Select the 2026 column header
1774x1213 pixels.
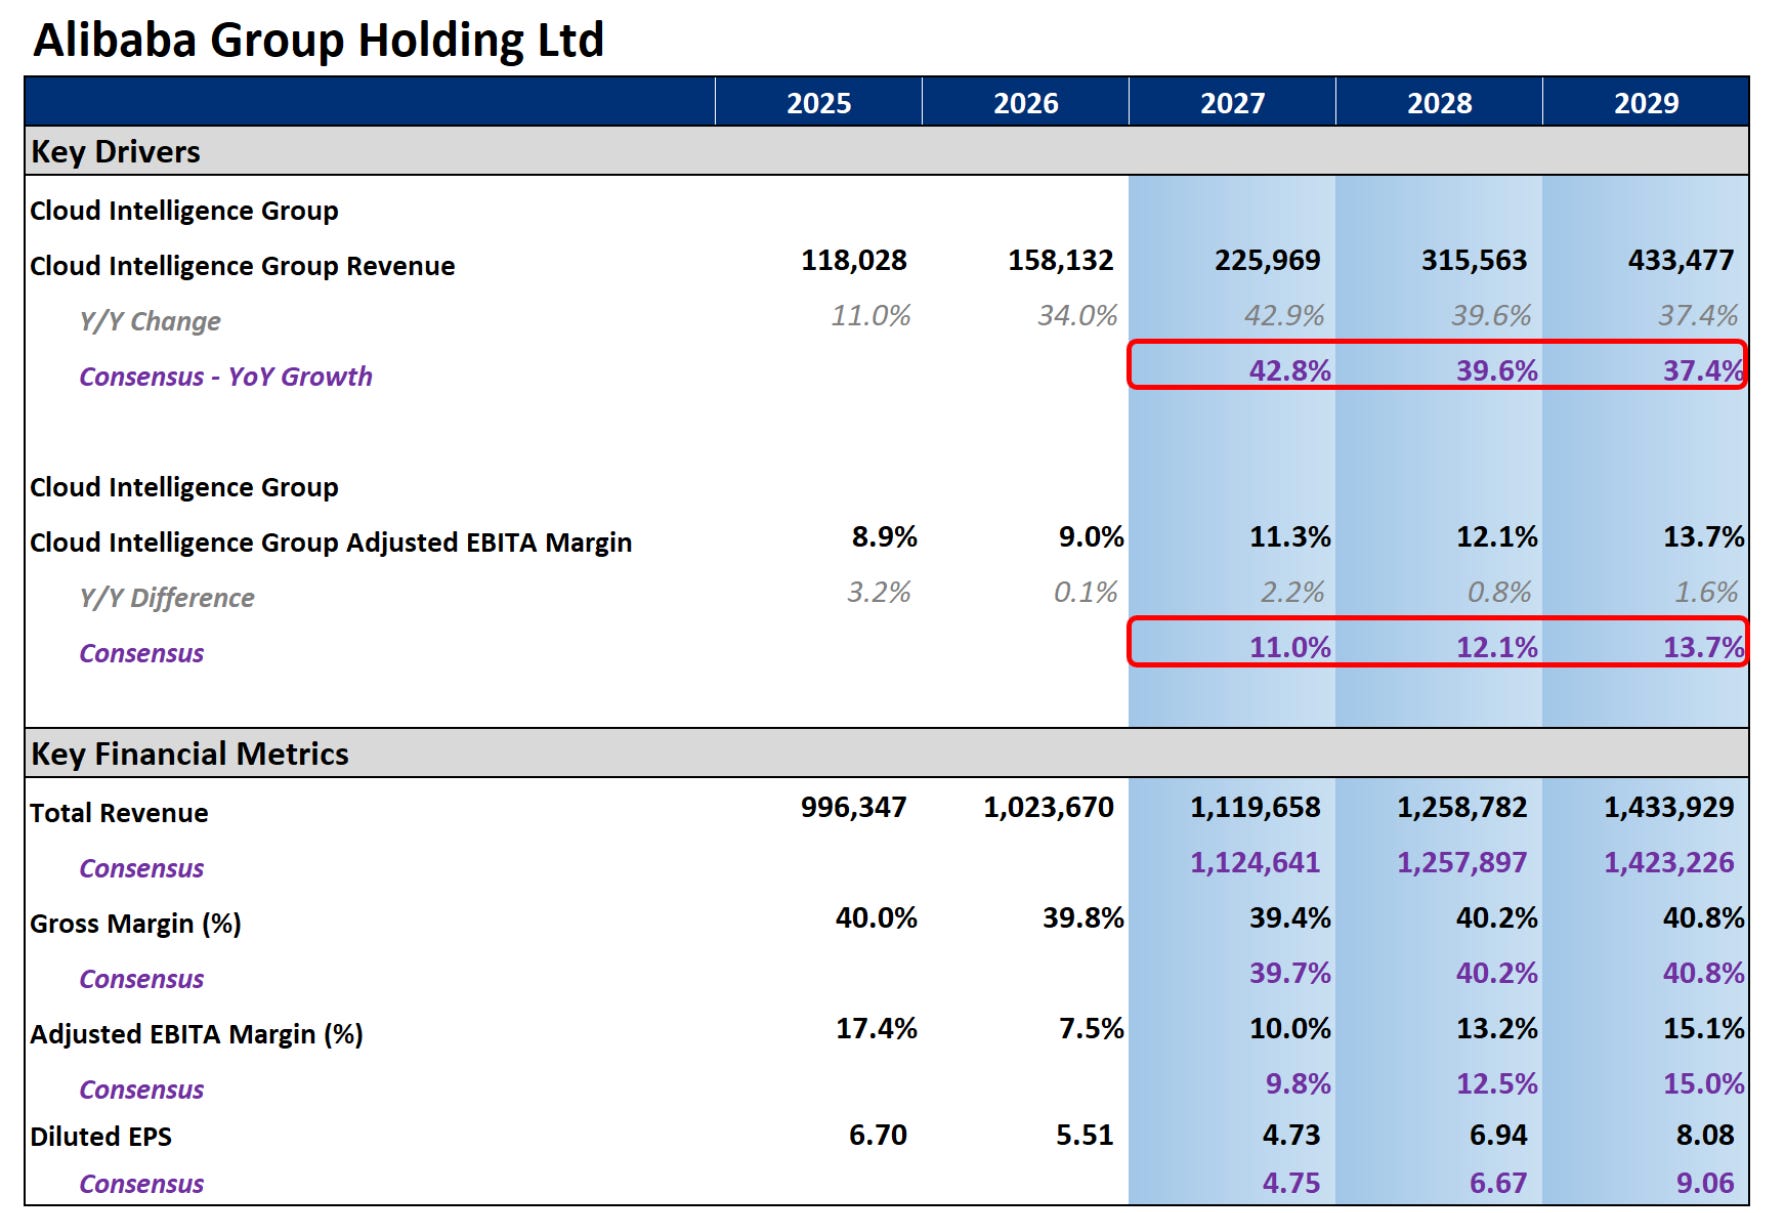click(1026, 103)
